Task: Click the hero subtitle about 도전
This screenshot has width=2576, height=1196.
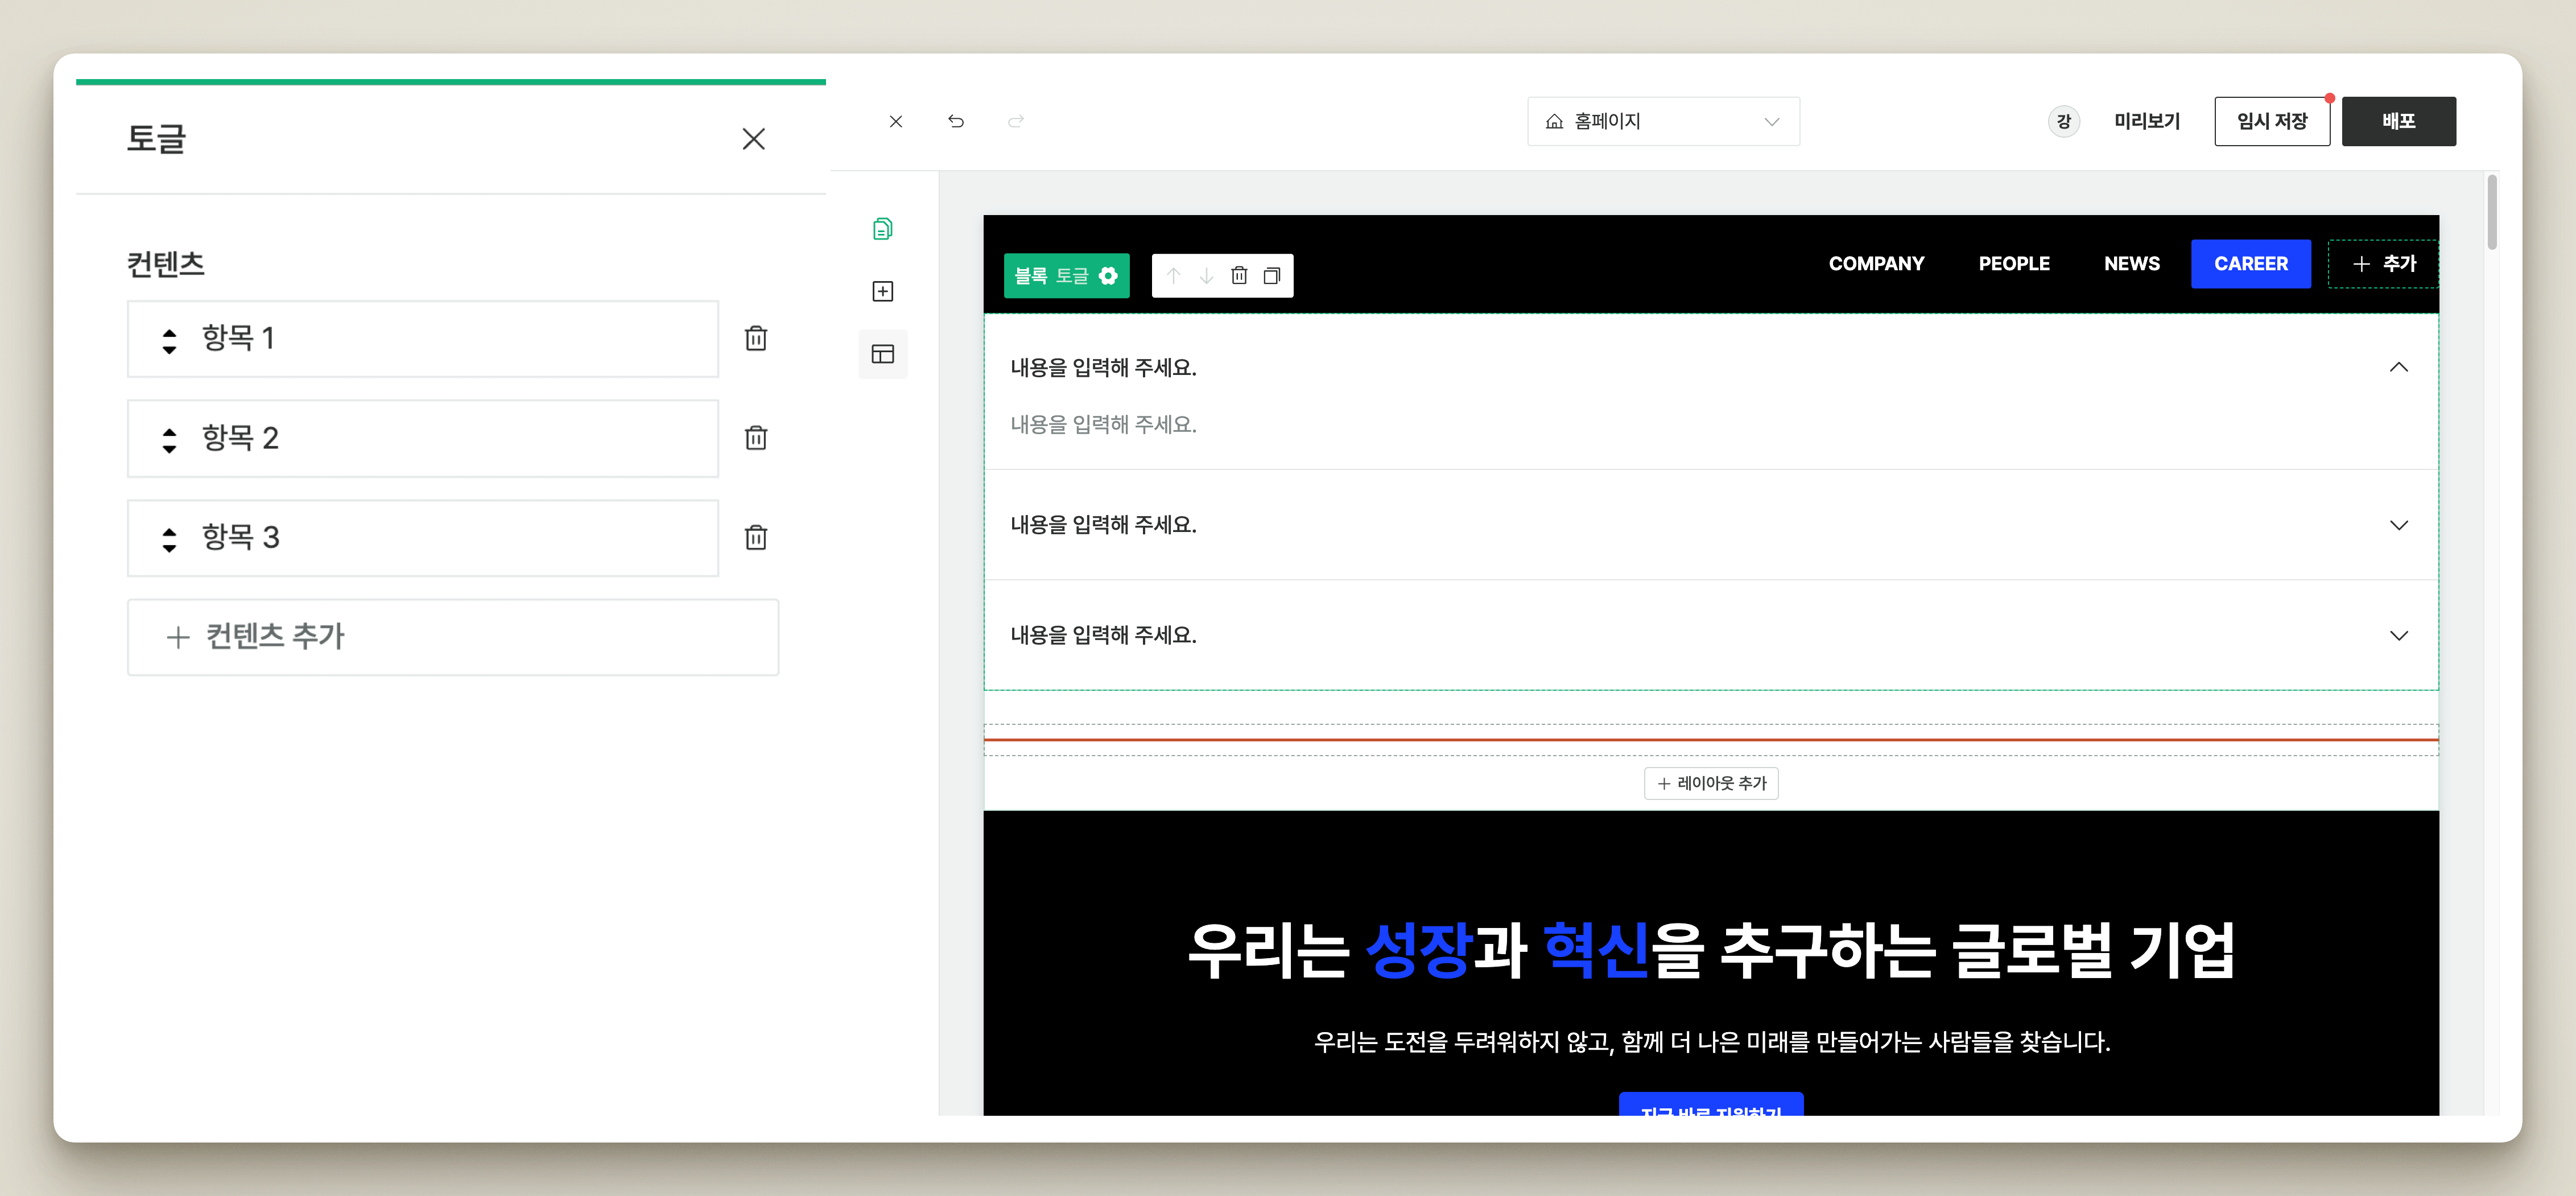Action: pos(1711,1042)
